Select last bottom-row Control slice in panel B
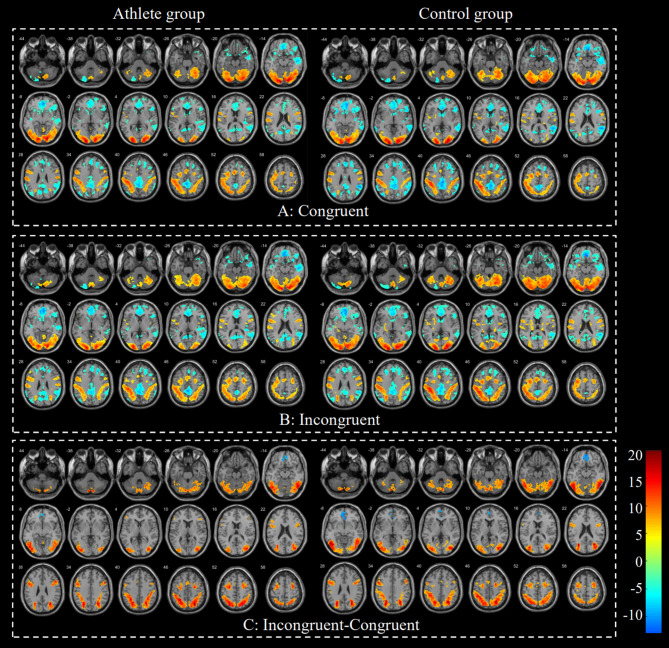 588,385
